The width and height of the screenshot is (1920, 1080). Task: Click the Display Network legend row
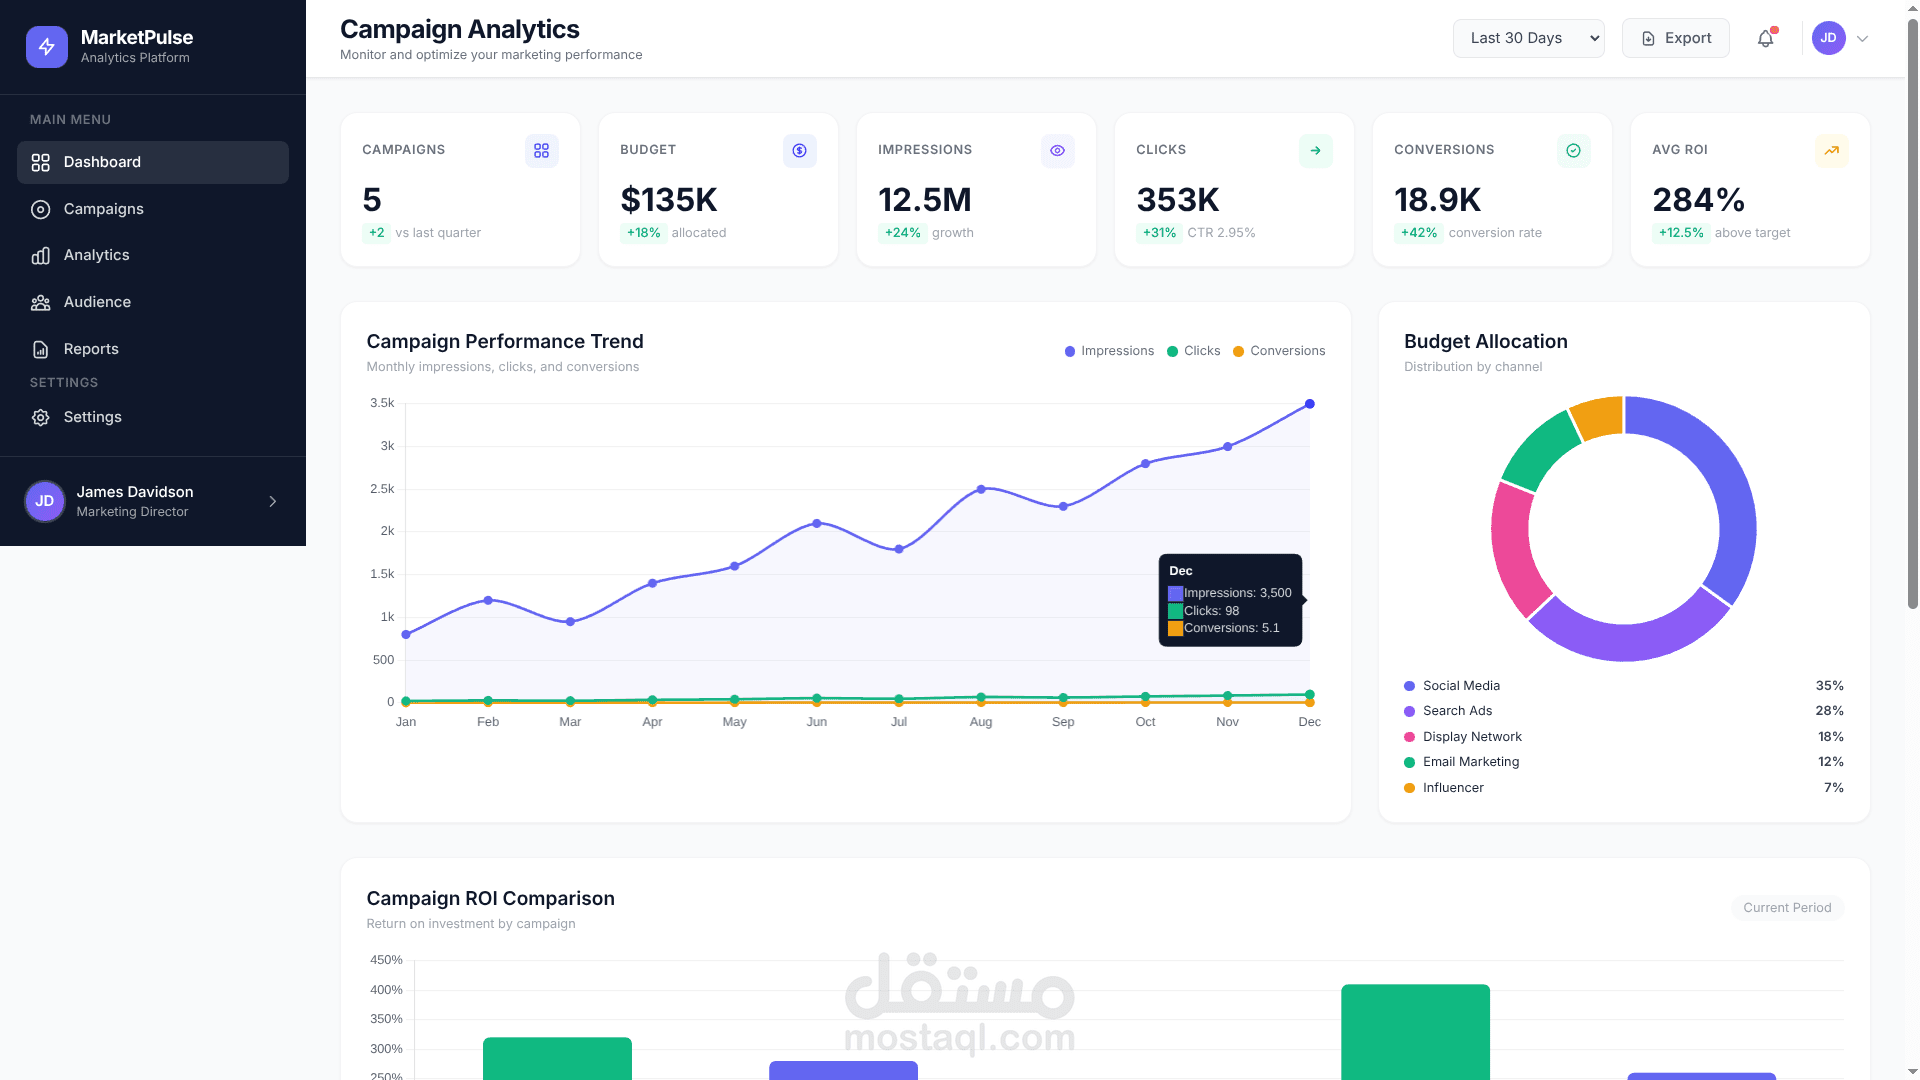coord(1623,737)
